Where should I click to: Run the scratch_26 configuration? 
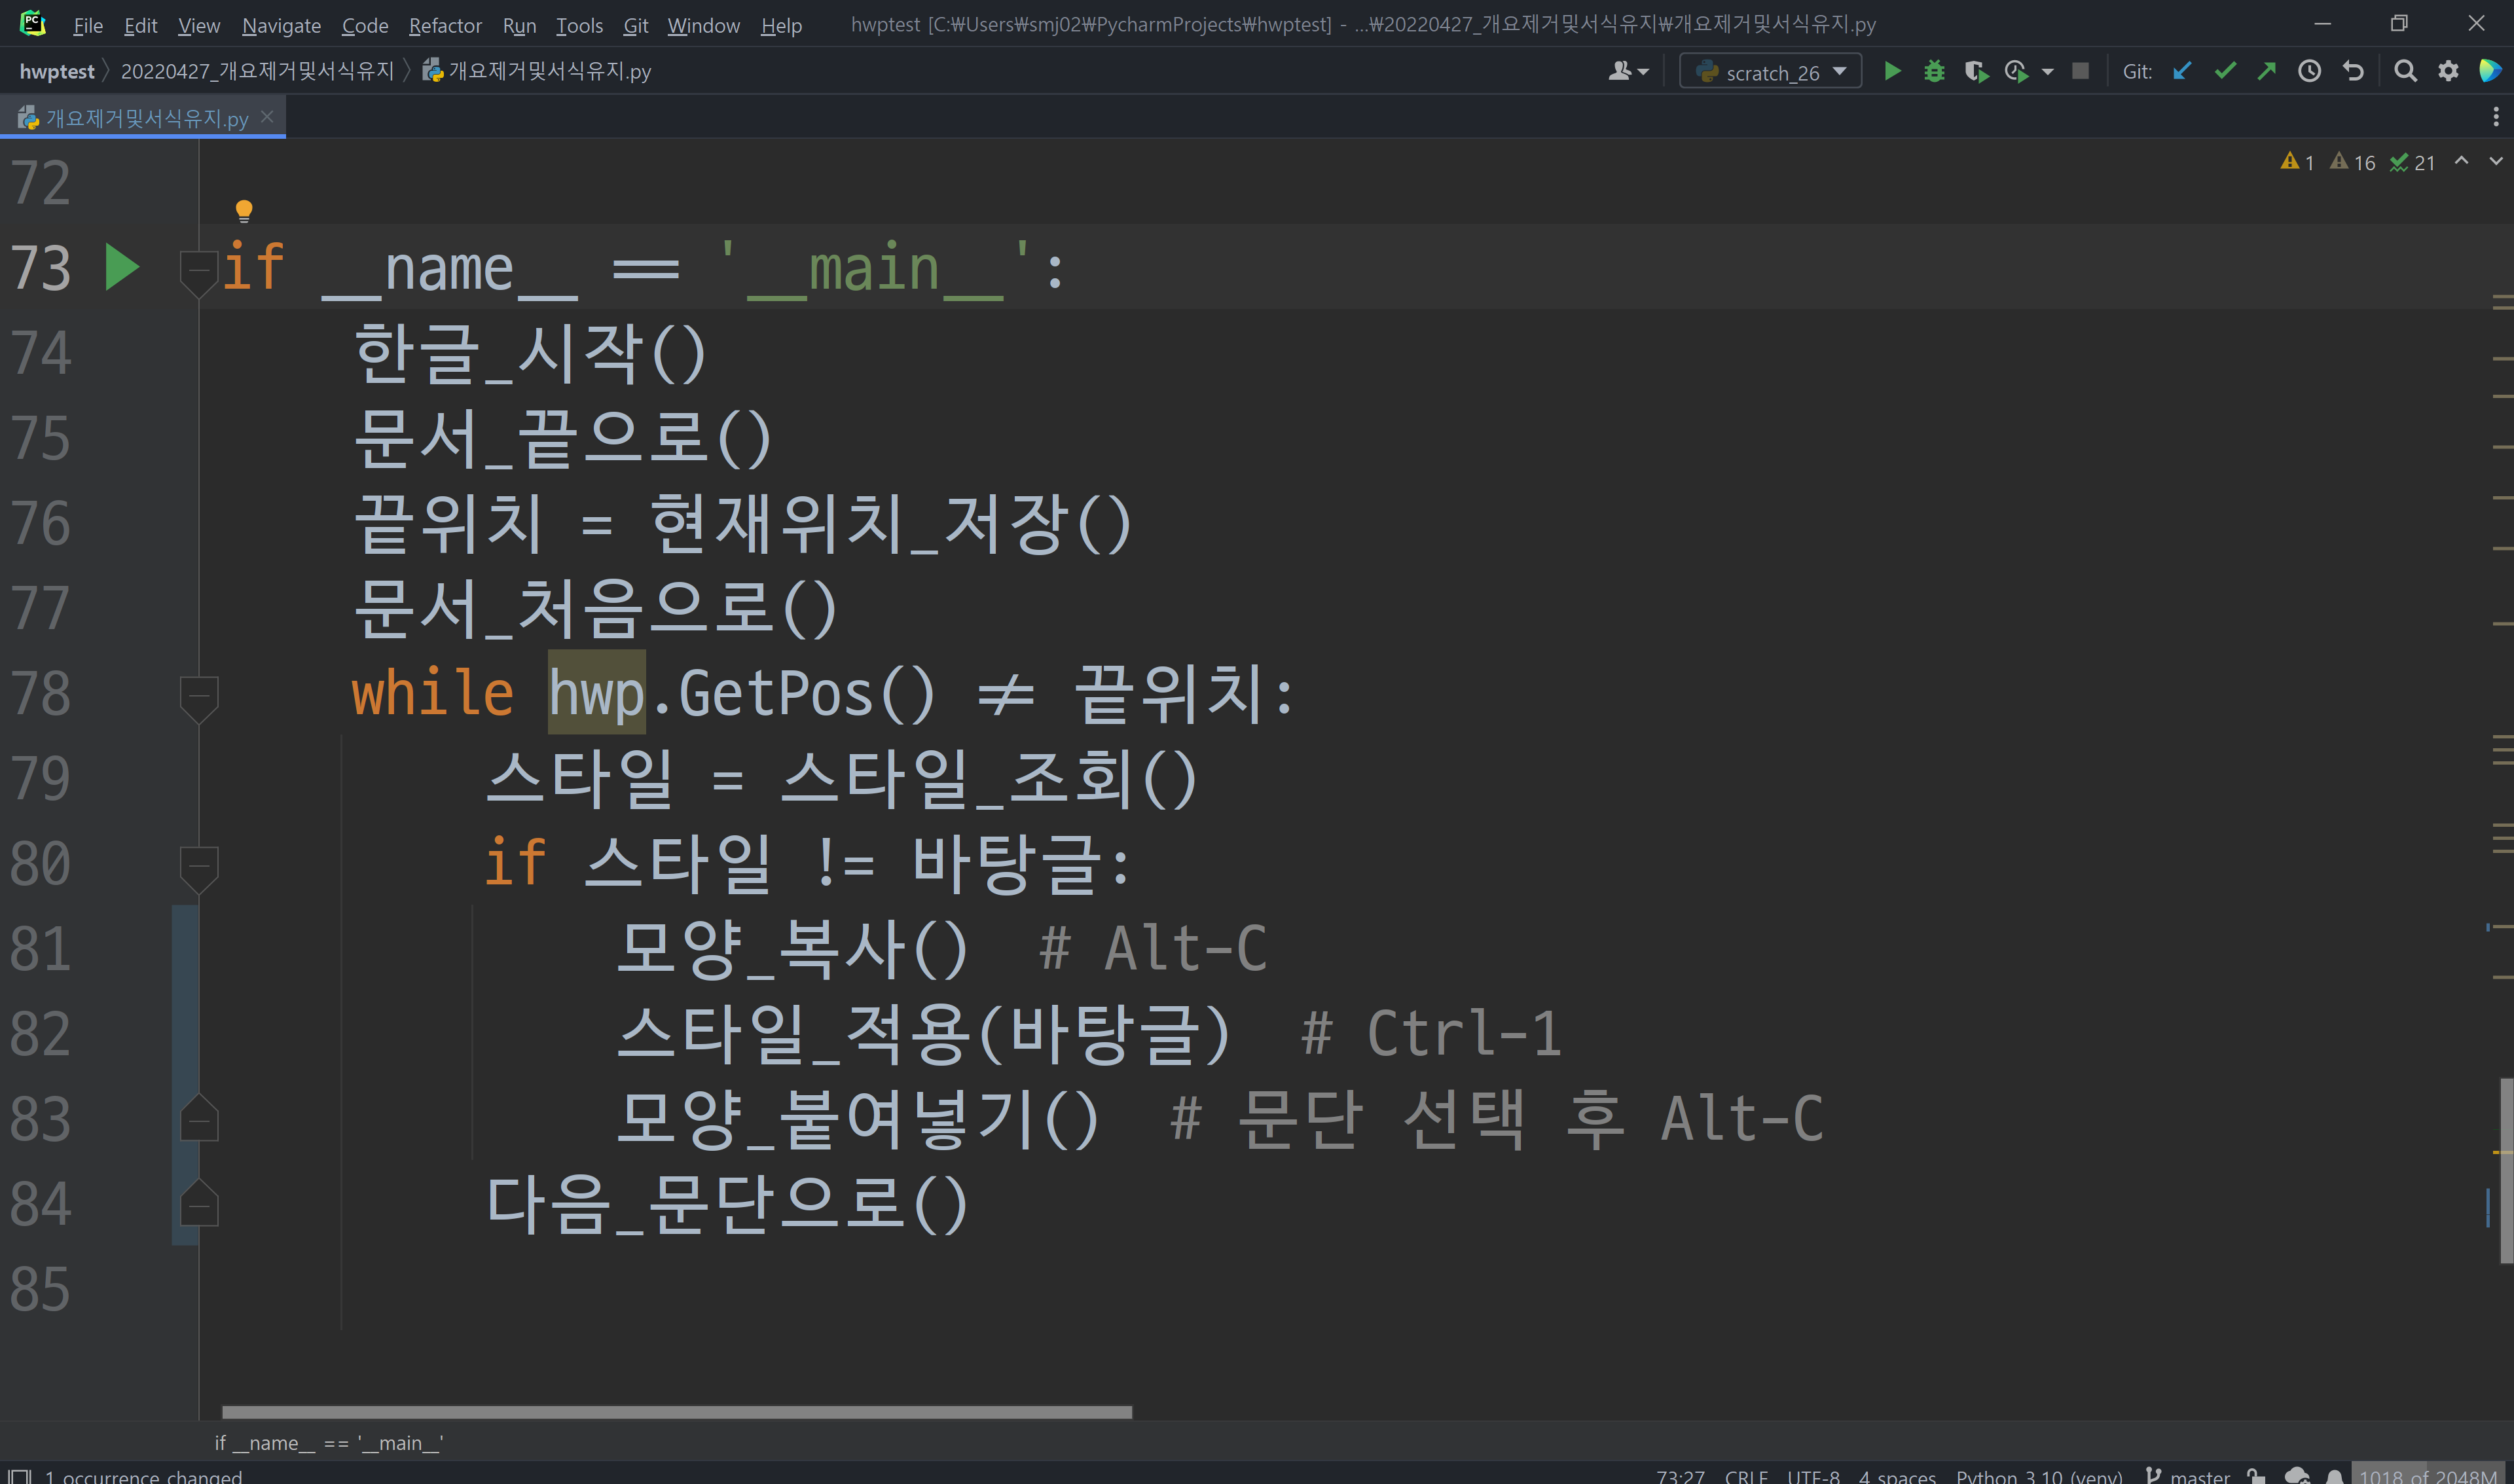coord(1891,71)
